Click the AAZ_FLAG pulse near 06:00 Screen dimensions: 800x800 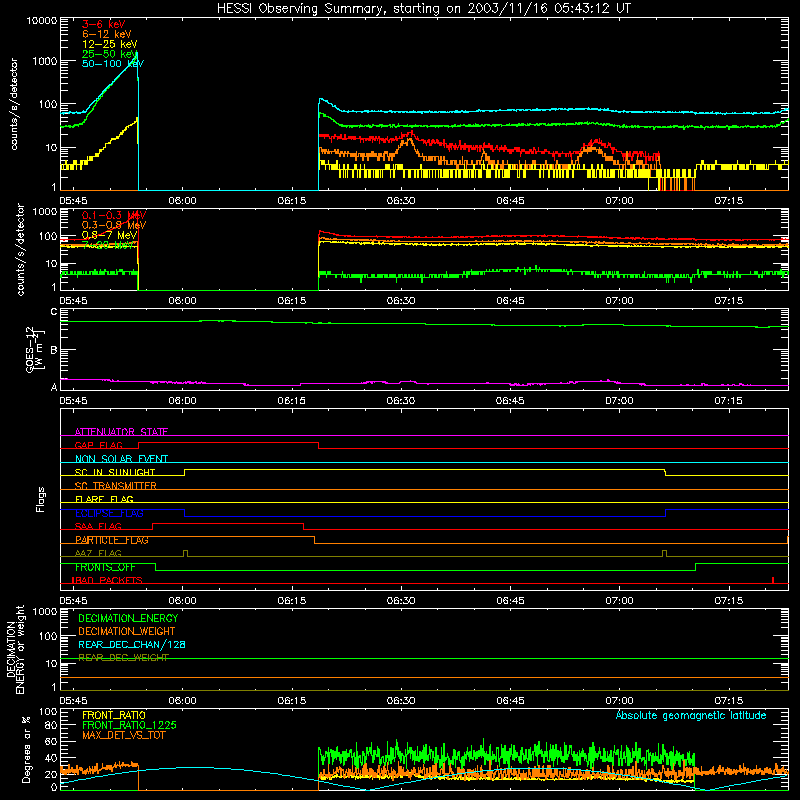click(185, 554)
